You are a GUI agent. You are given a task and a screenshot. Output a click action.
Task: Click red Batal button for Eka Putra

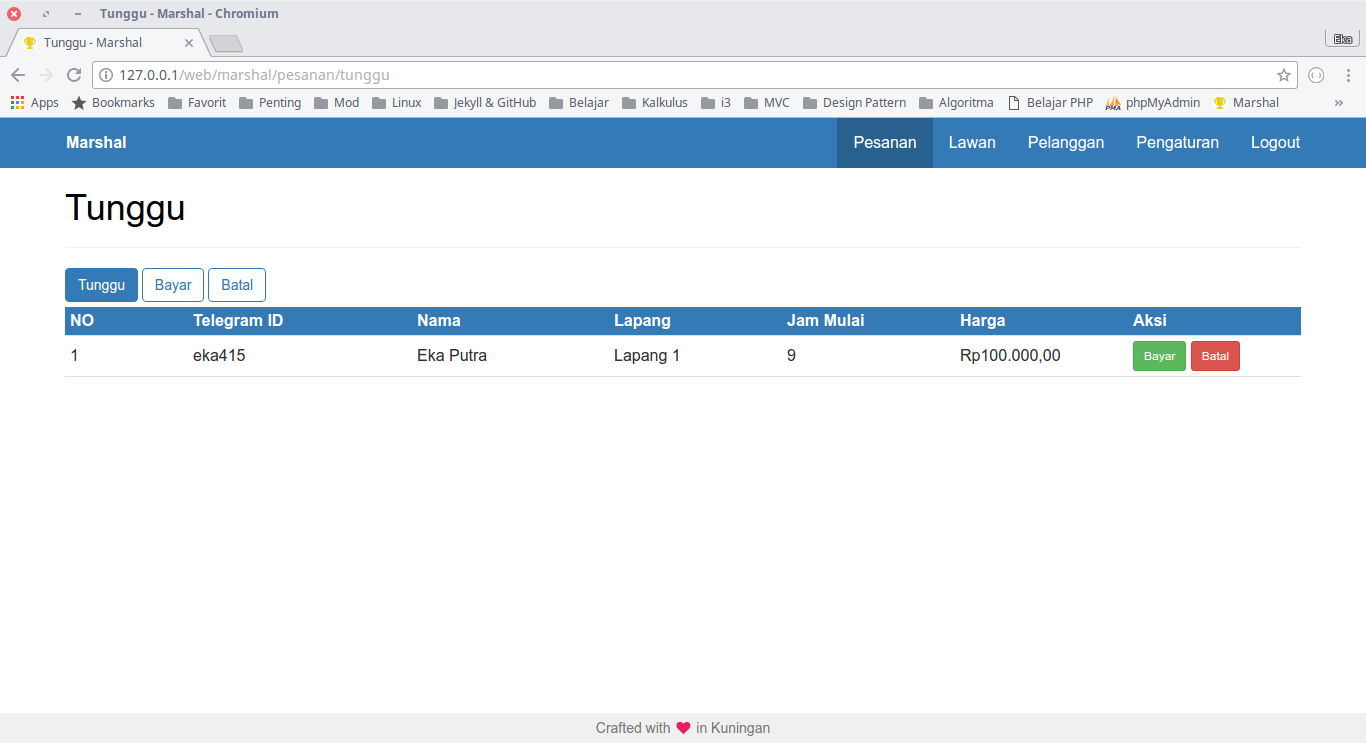point(1215,356)
